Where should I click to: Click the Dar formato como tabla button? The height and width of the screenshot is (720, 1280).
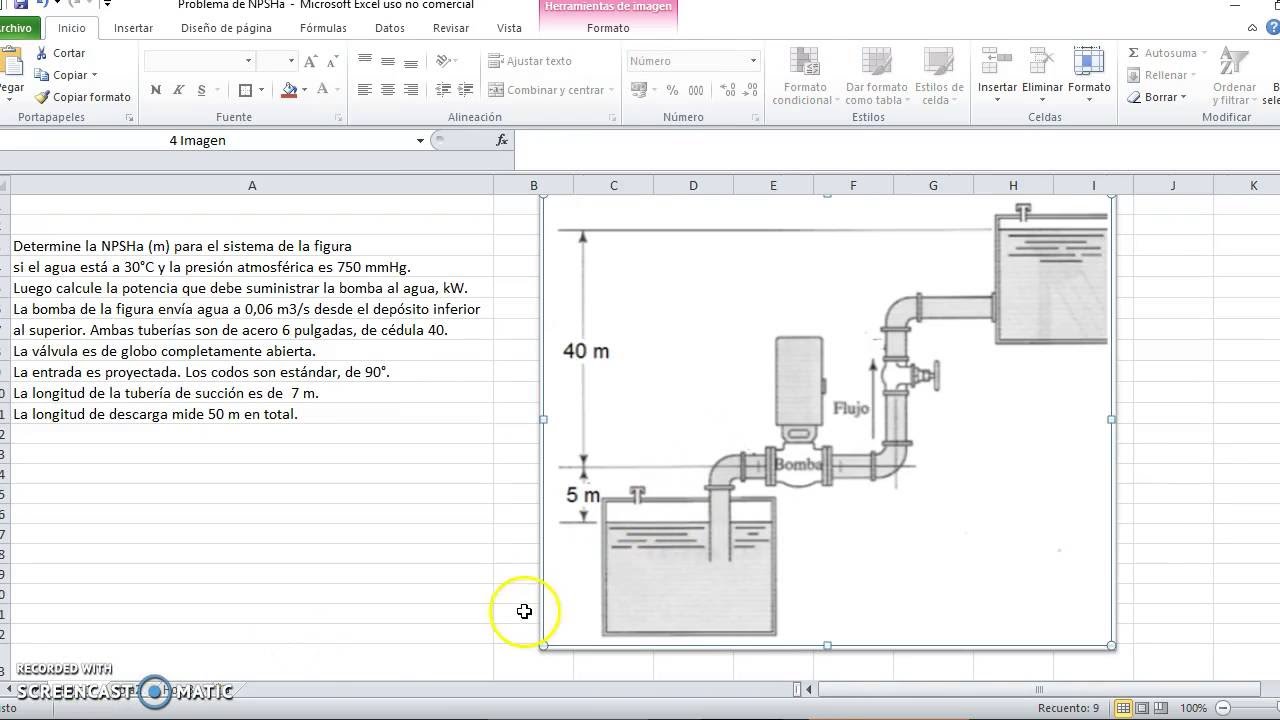pyautogui.click(x=876, y=76)
